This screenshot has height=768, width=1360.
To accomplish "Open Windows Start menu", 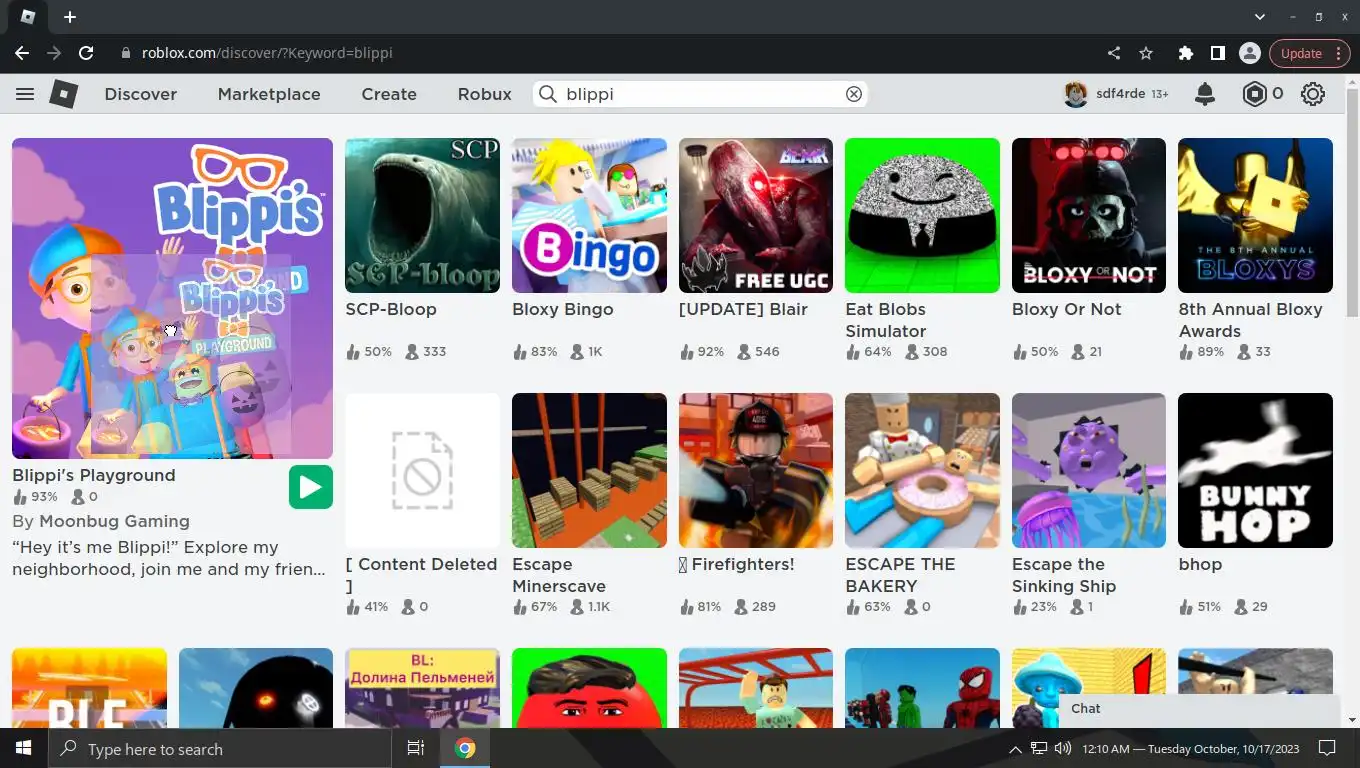I will point(23,748).
